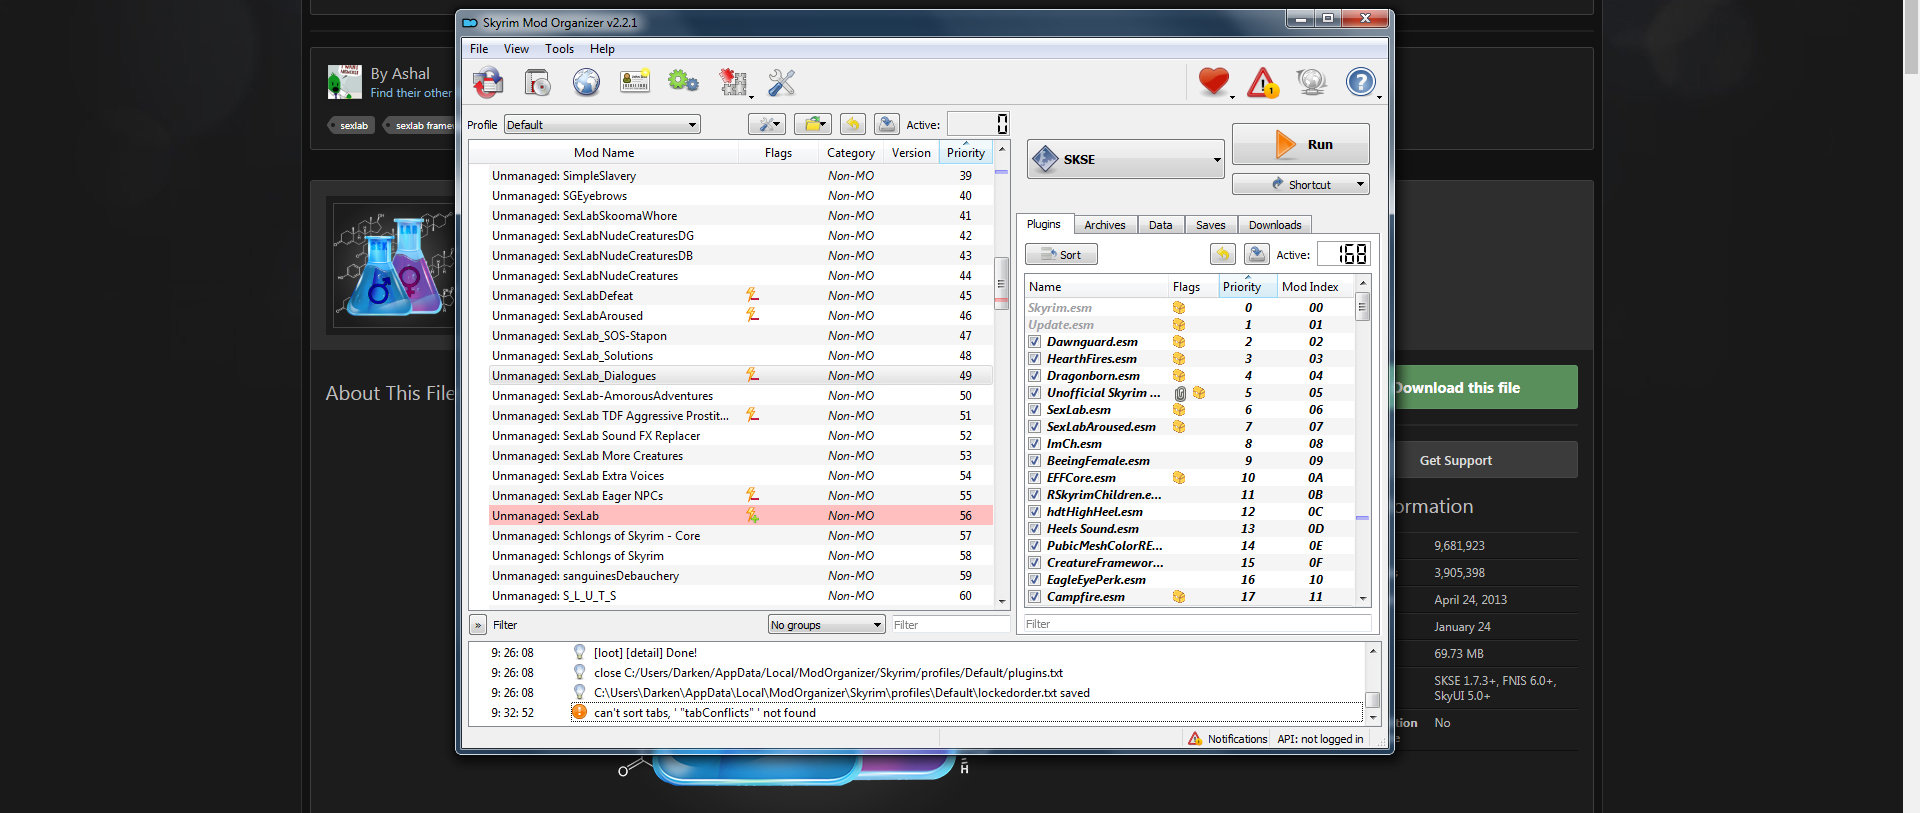Uncheck BeeingFemale.esm plugin
Image resolution: width=1920 pixels, height=813 pixels.
(1035, 461)
